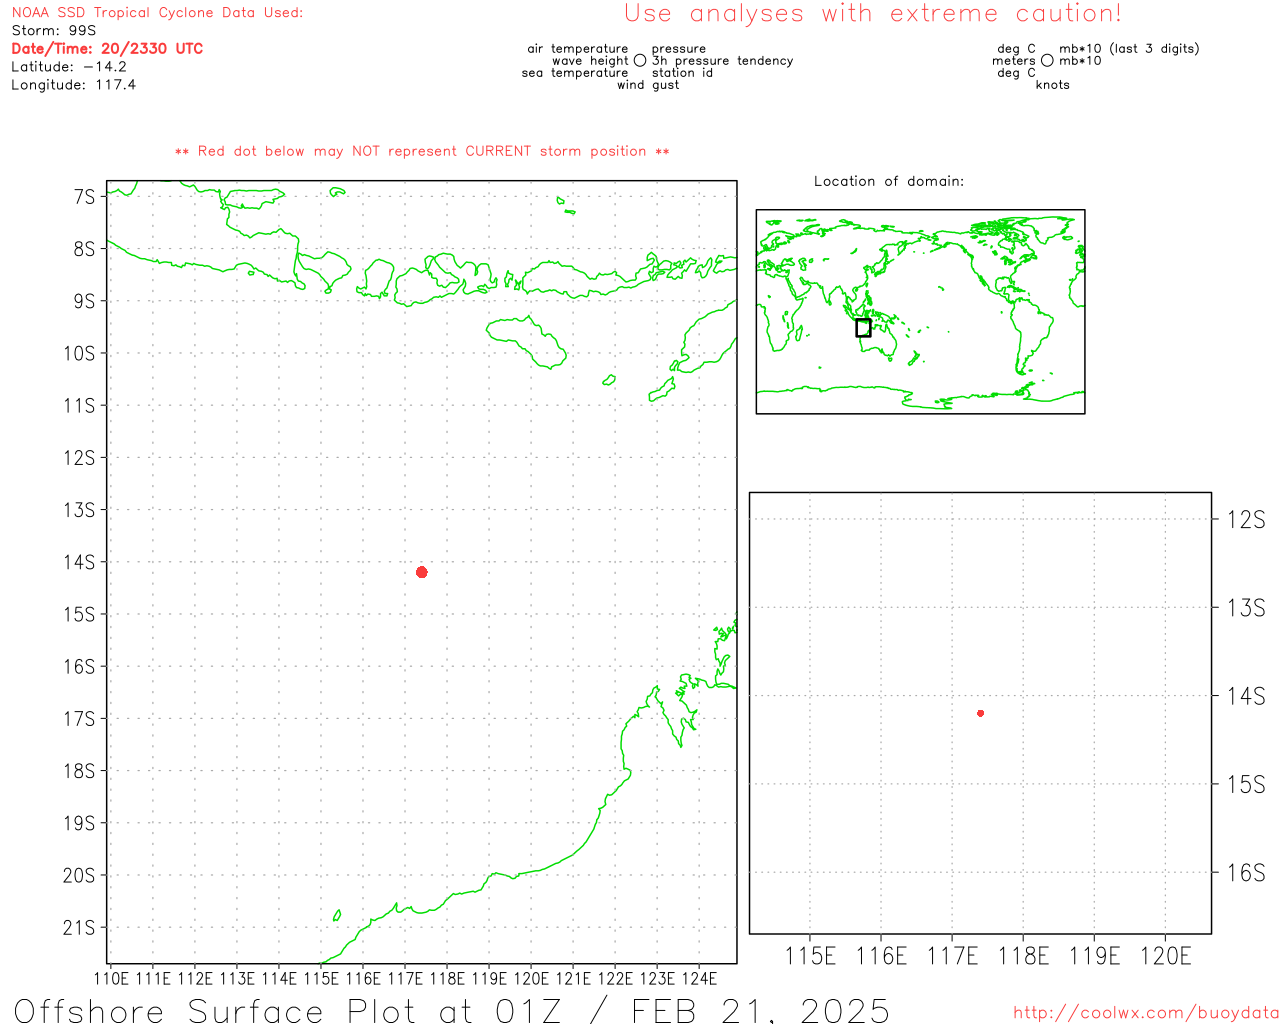Click 'air temperature' legend label
1280x1024 pixels.
pos(578,49)
